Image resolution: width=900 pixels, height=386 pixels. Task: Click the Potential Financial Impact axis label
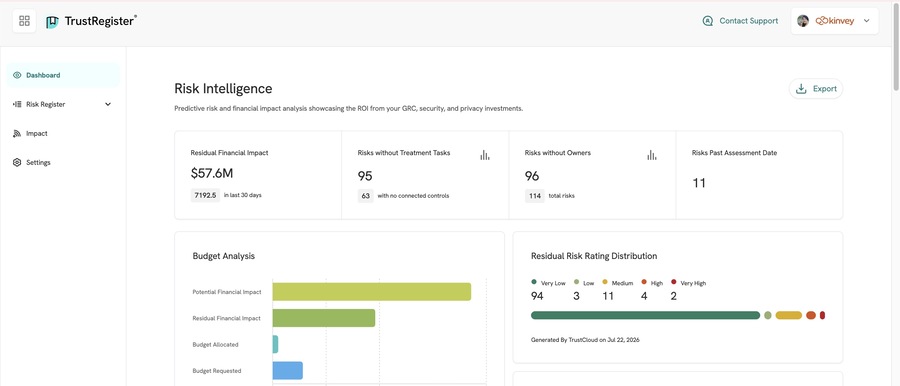(x=227, y=292)
